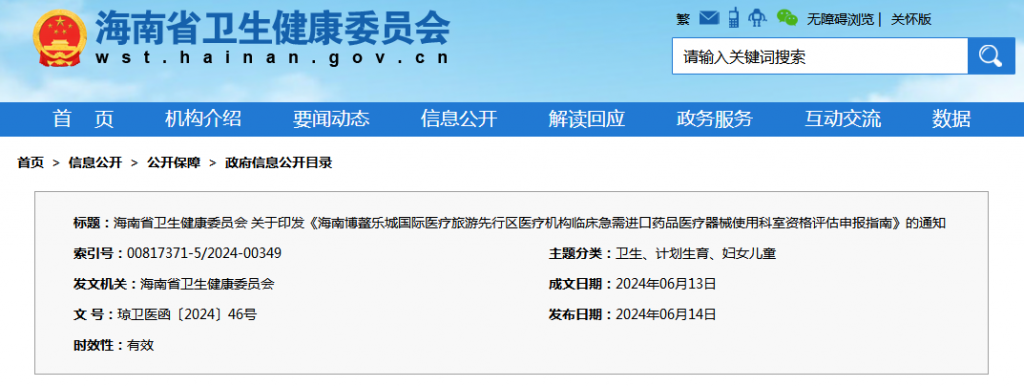The image size is (1024, 387).
Task: Open 数据 menu item
Action: [x=952, y=119]
